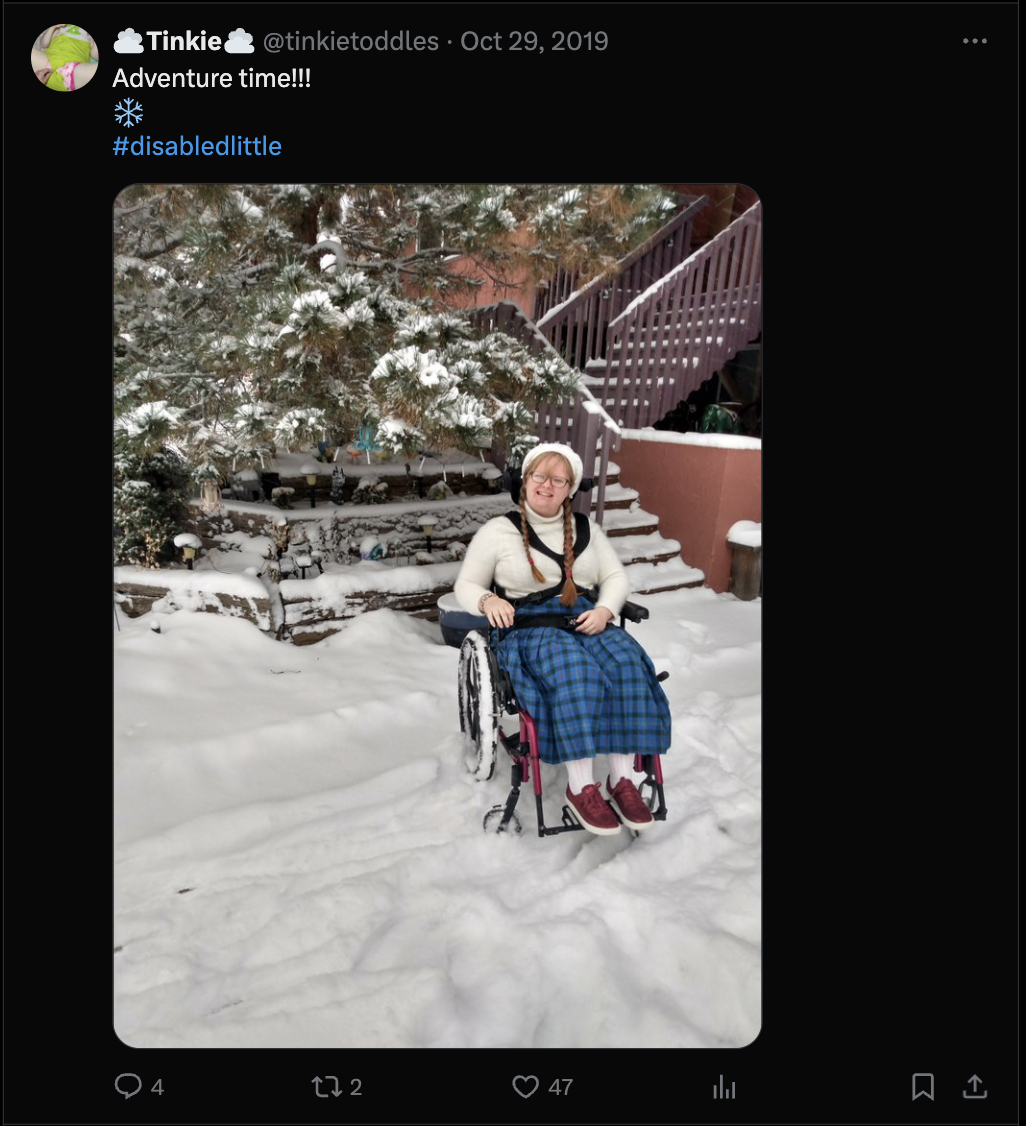Viewport: 1026px width, 1126px height.
Task: Like the tweet with heart icon
Action: pos(526,1087)
